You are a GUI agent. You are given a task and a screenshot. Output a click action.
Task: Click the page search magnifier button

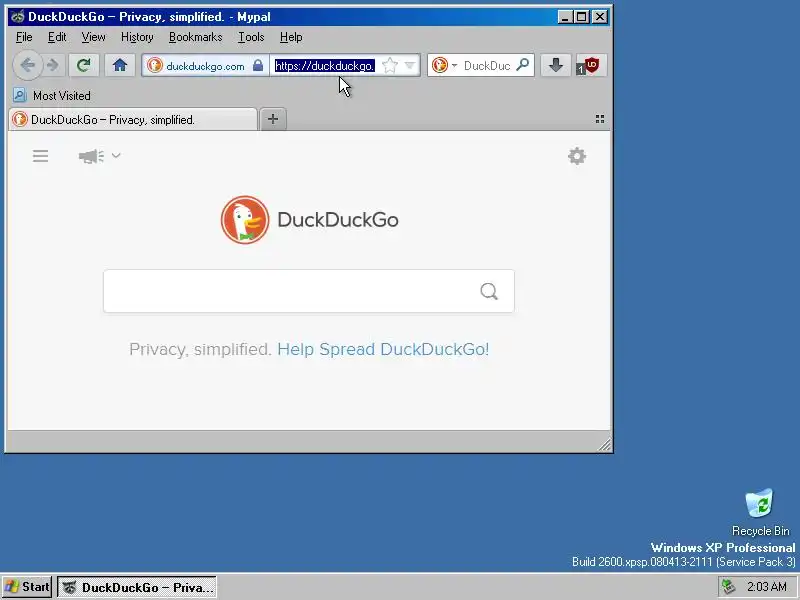click(489, 291)
